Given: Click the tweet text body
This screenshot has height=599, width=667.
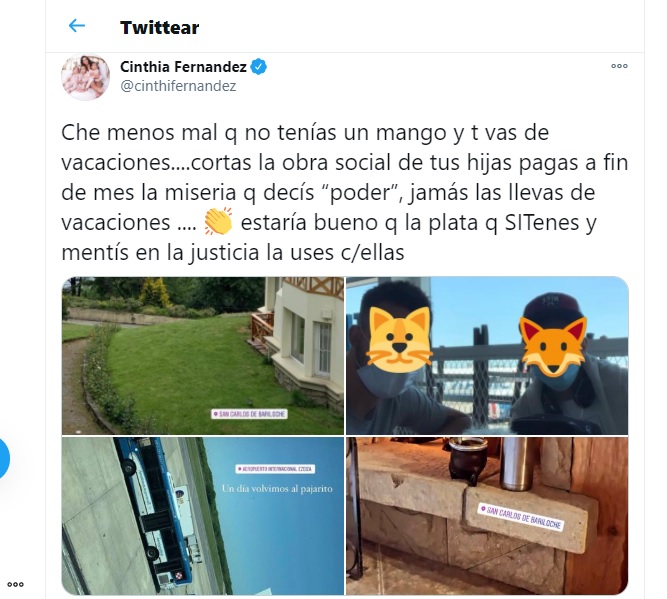Looking at the screenshot, I should pos(345,192).
